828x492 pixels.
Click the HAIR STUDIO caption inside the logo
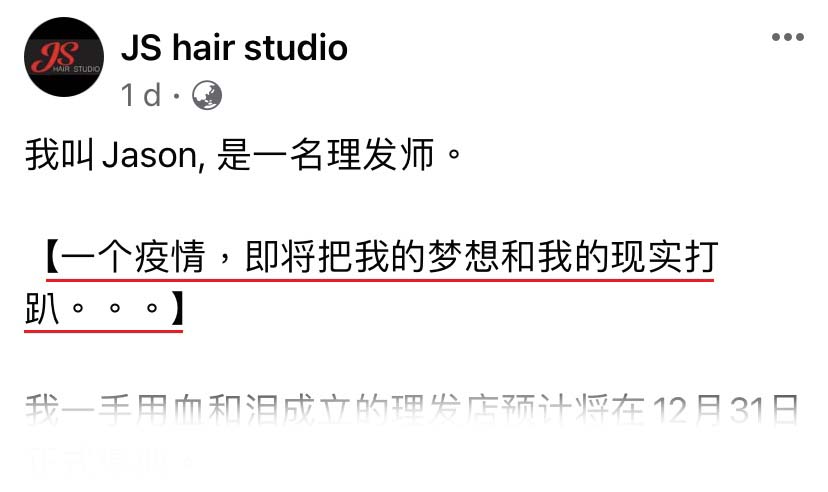click(76, 69)
